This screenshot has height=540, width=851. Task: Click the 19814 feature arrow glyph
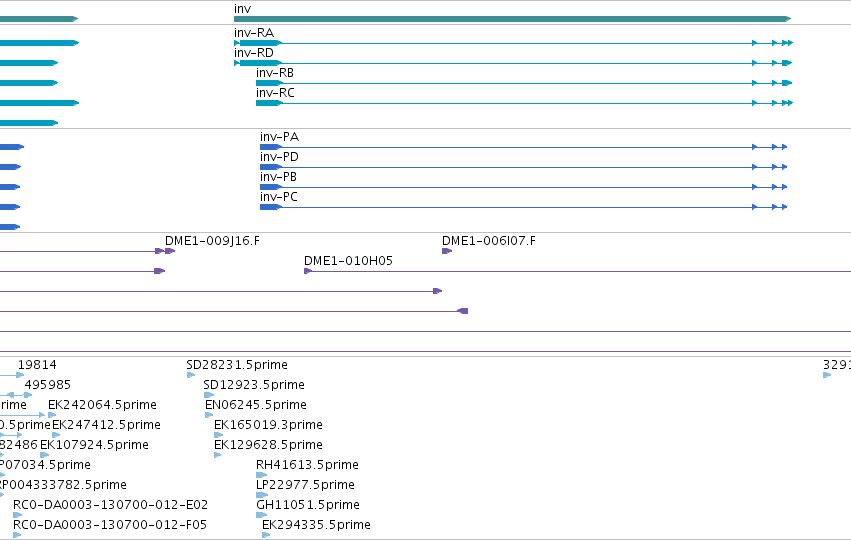[20, 375]
